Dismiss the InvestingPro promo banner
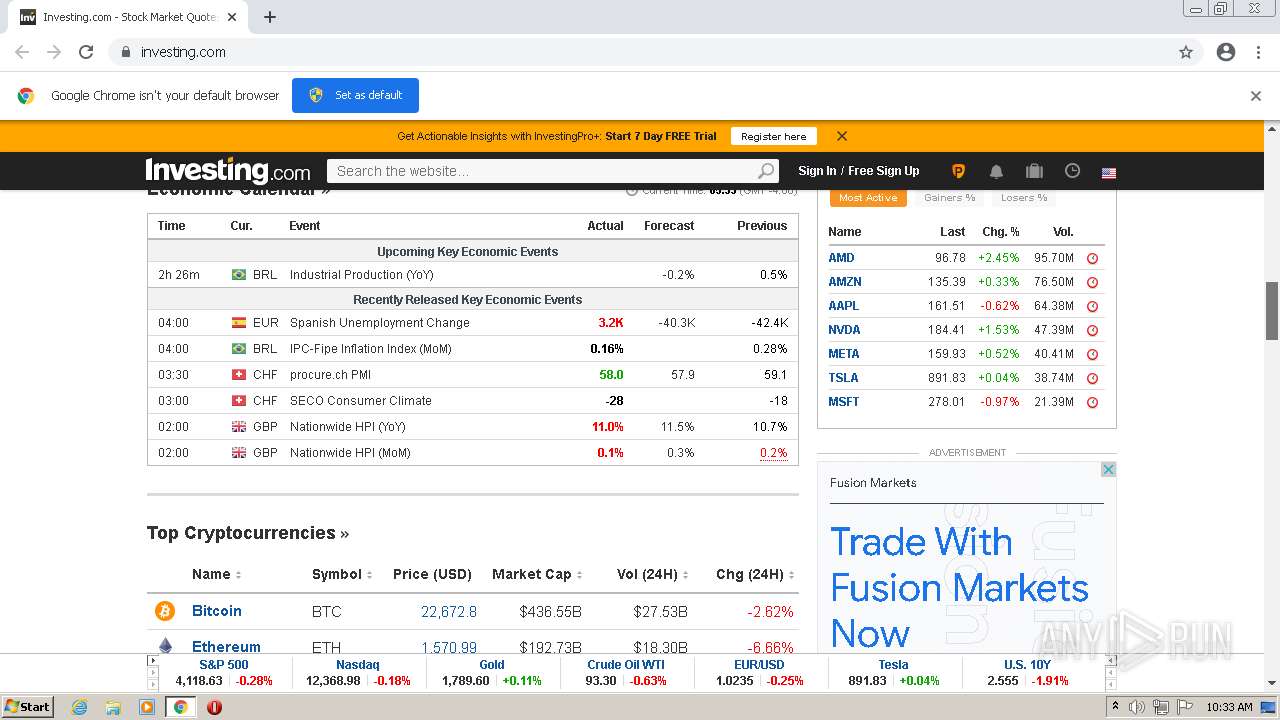Image resolution: width=1280 pixels, height=720 pixels. pos(842,136)
